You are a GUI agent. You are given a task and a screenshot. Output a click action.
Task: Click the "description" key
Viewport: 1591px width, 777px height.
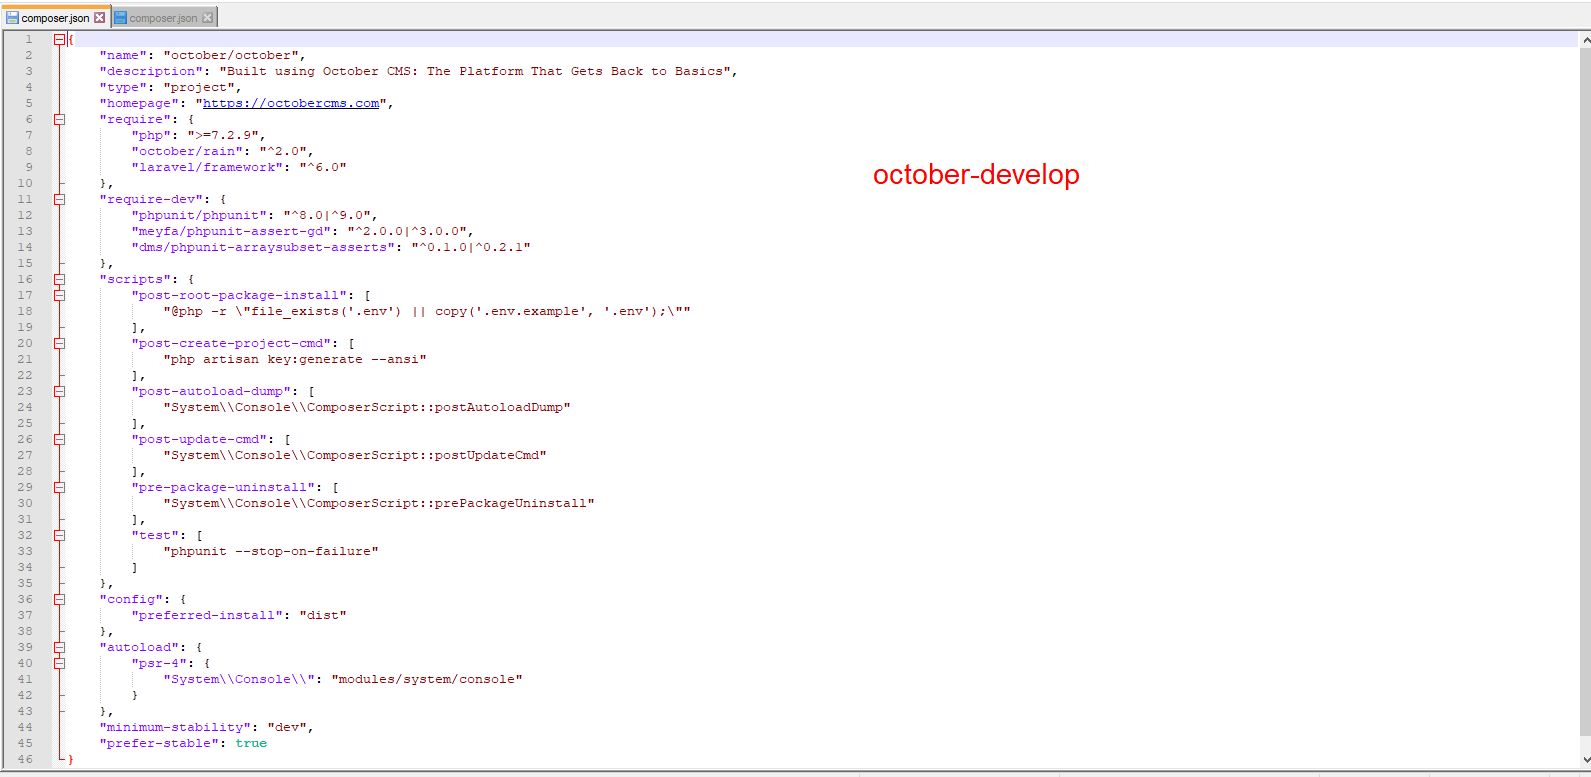151,71
